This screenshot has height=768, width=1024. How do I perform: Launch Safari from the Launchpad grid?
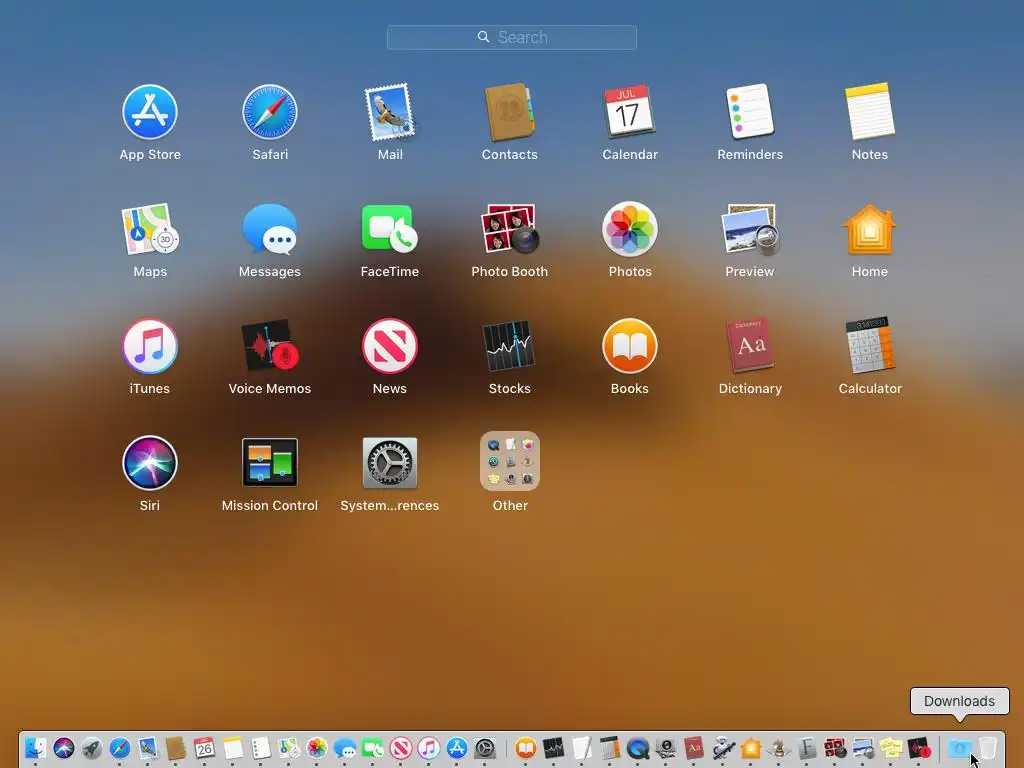pyautogui.click(x=270, y=112)
